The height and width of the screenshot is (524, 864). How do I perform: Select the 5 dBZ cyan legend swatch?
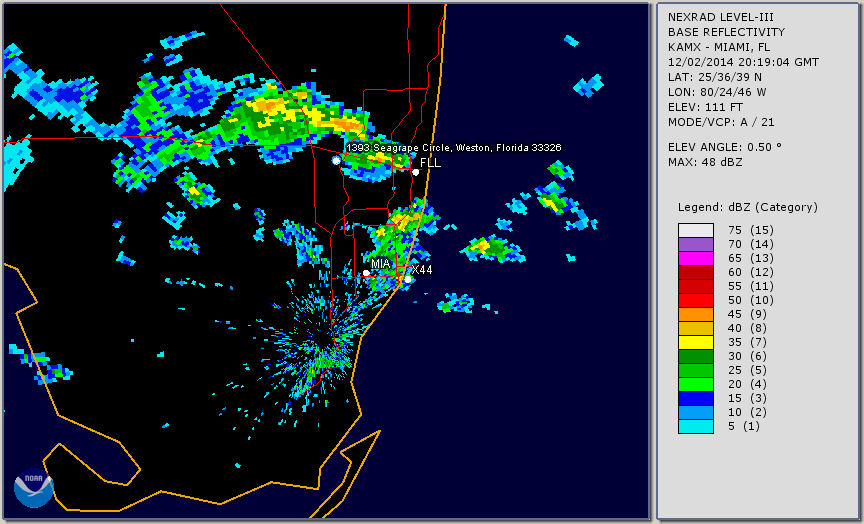[x=696, y=427]
